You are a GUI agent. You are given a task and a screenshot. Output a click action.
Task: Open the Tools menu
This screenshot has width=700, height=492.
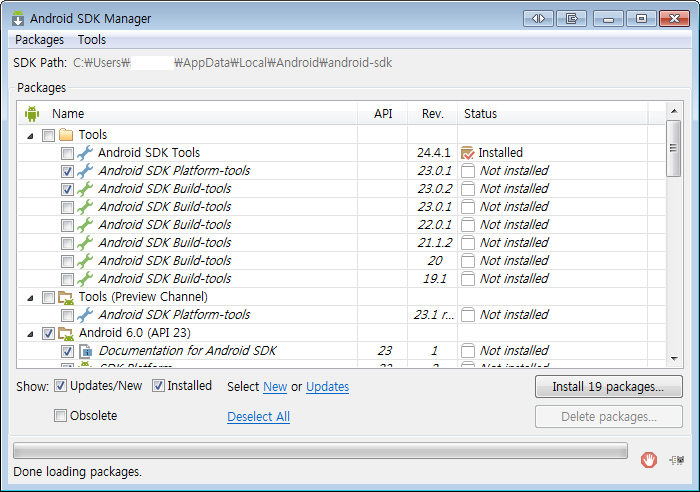point(92,40)
